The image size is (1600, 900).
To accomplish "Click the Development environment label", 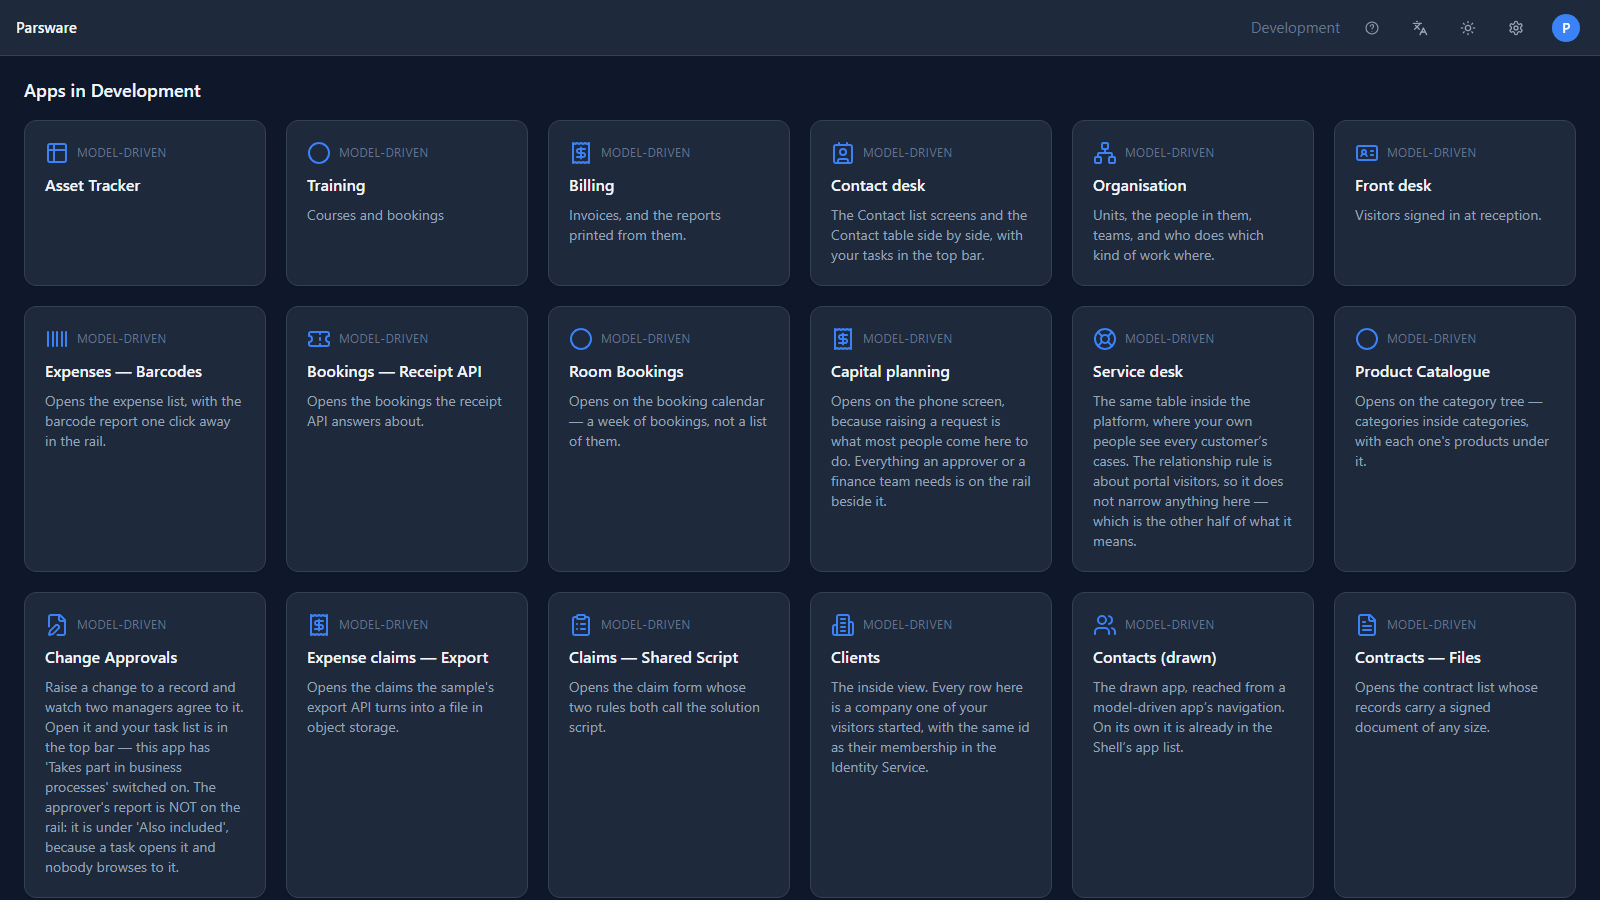I will pos(1295,28).
